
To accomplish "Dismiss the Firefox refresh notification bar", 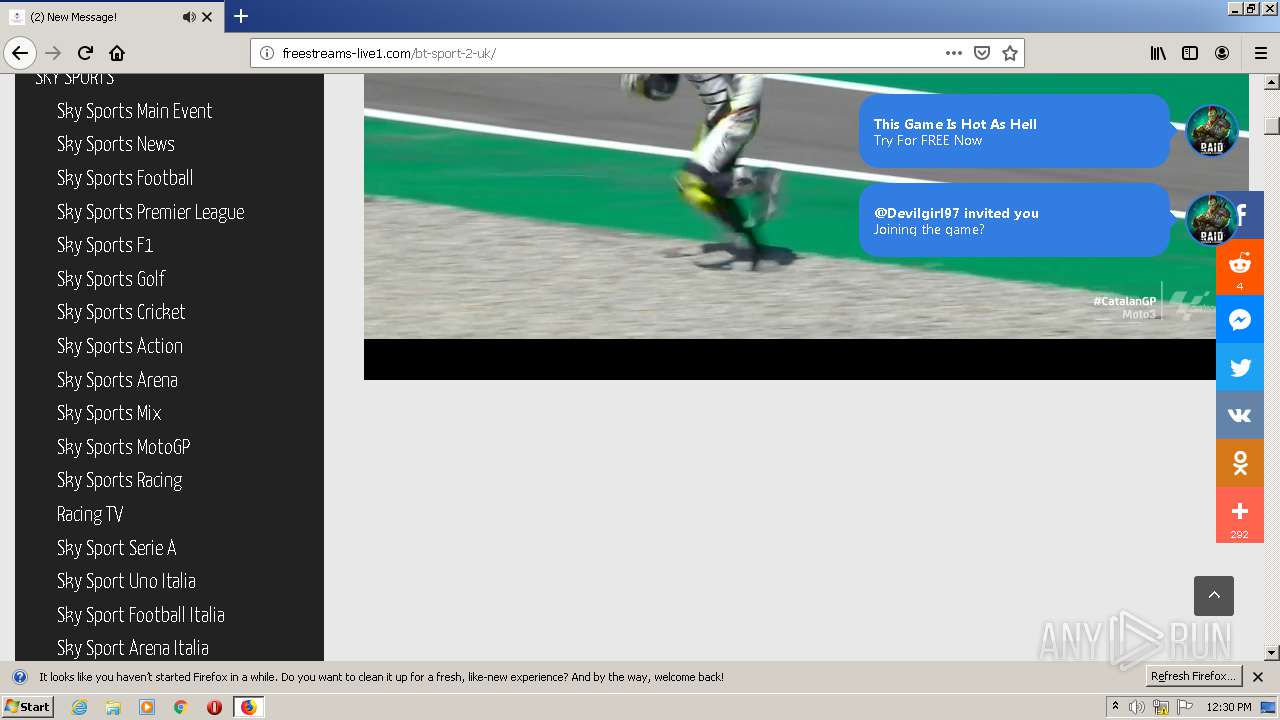I will click(x=1258, y=677).
